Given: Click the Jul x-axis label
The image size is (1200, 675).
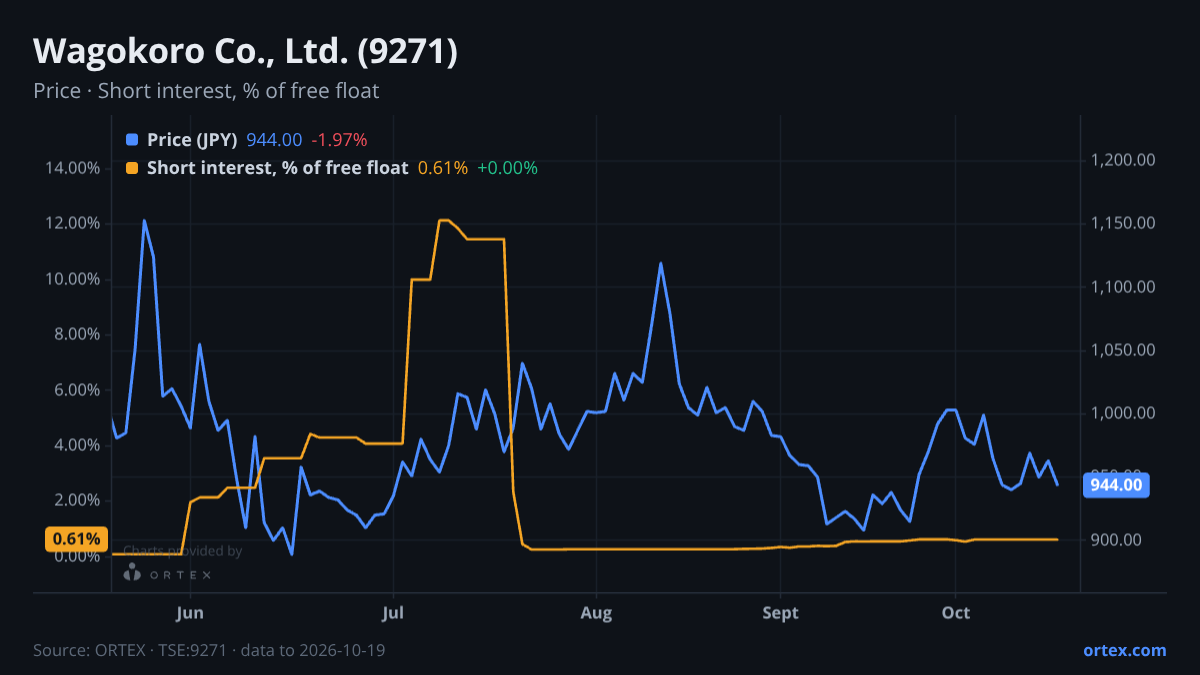Looking at the screenshot, I should (x=393, y=613).
